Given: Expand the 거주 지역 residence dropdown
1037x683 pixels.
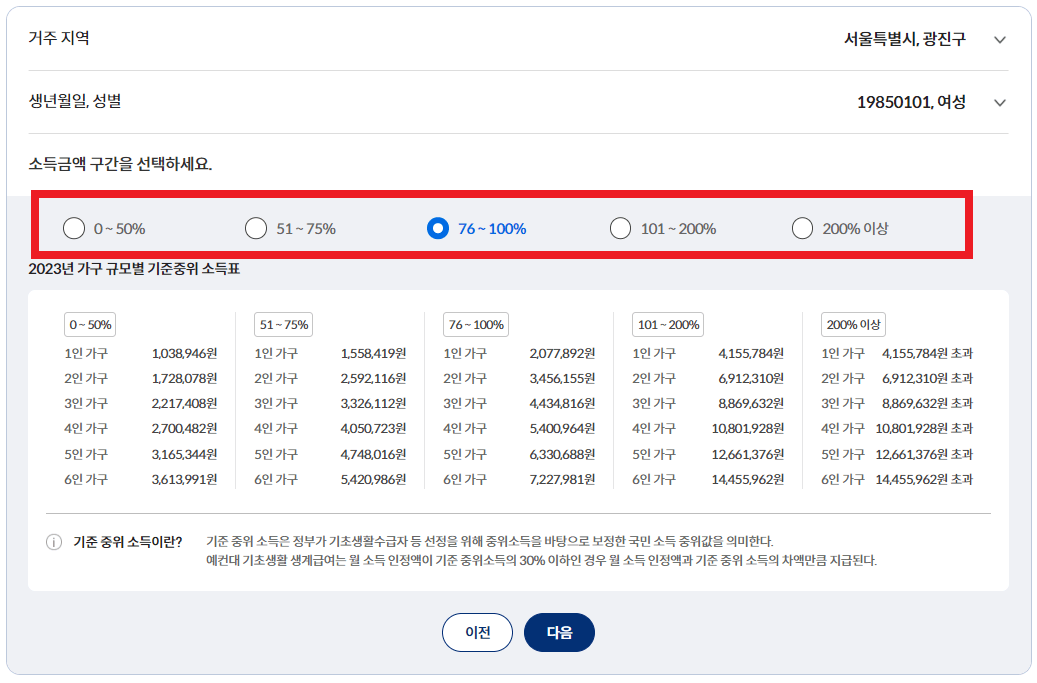Looking at the screenshot, I should (999, 40).
